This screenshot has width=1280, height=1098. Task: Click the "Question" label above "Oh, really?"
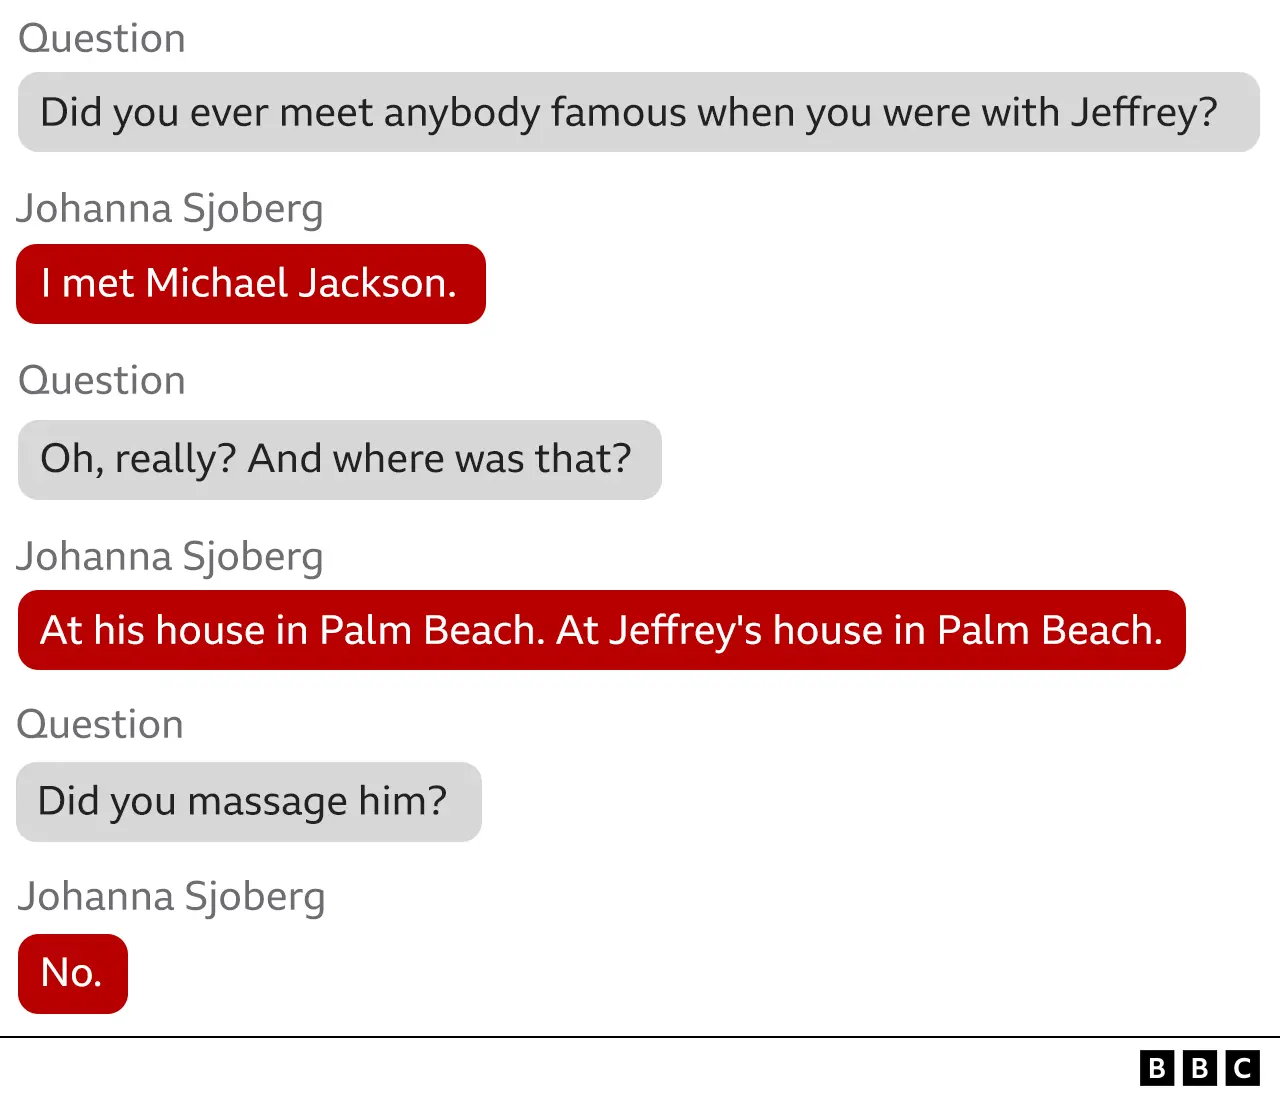pyautogui.click(x=102, y=381)
